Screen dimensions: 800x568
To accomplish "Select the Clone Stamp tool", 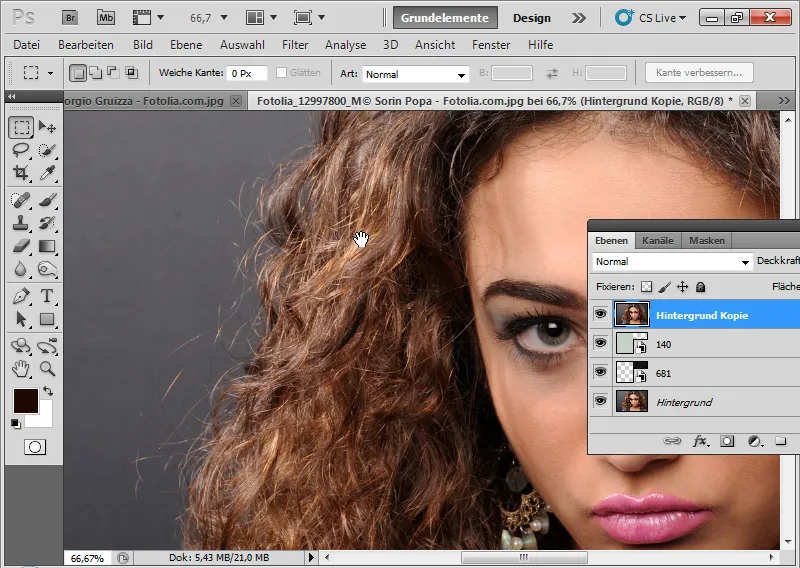I will 21,223.
